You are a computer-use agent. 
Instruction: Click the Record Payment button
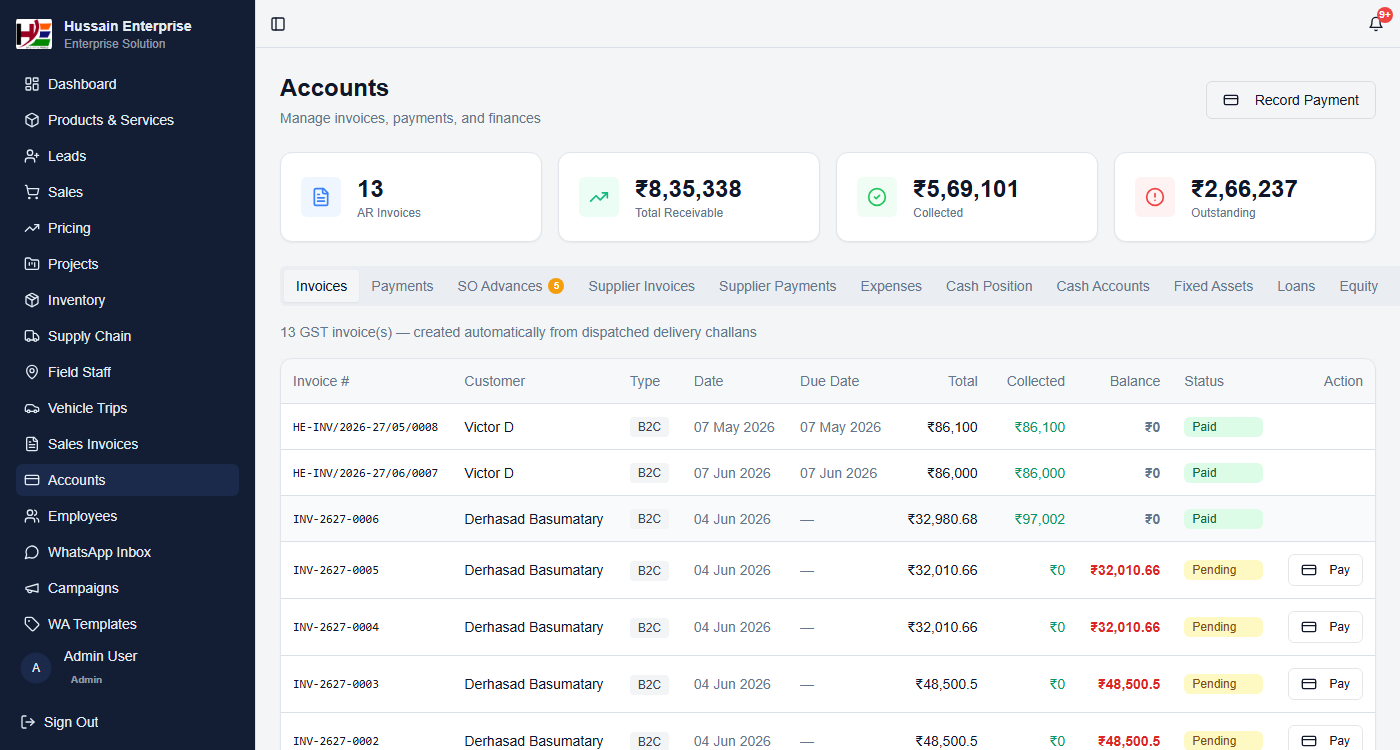1291,100
